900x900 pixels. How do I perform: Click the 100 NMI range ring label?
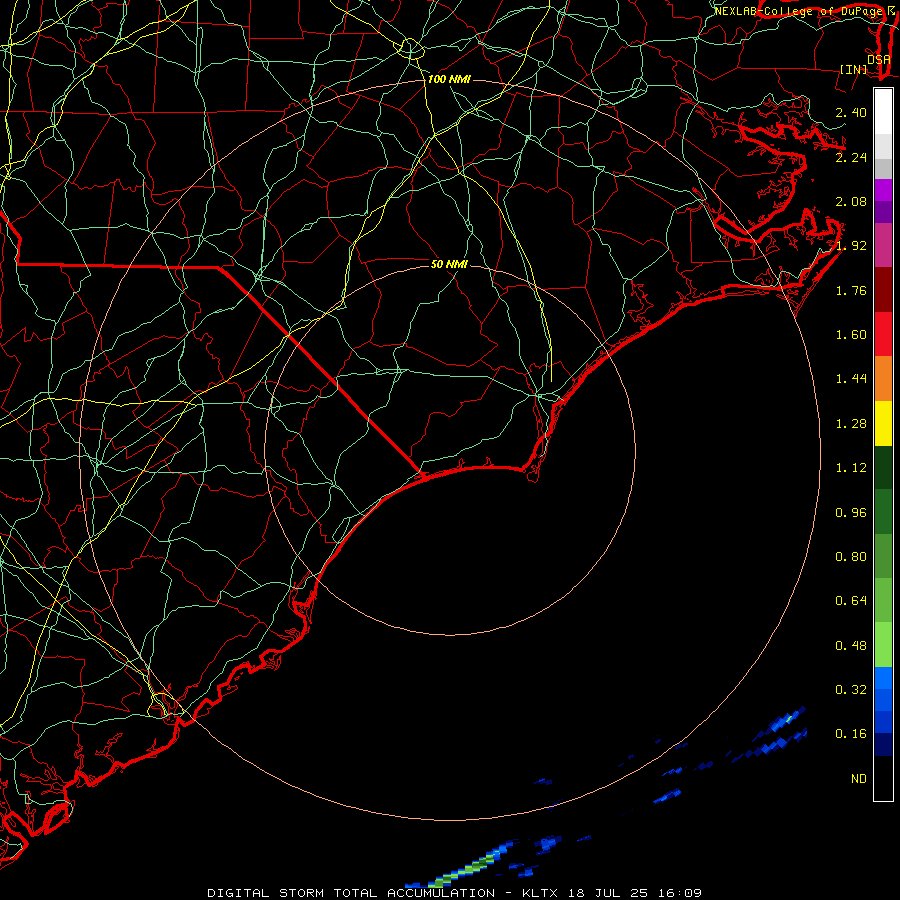click(449, 79)
